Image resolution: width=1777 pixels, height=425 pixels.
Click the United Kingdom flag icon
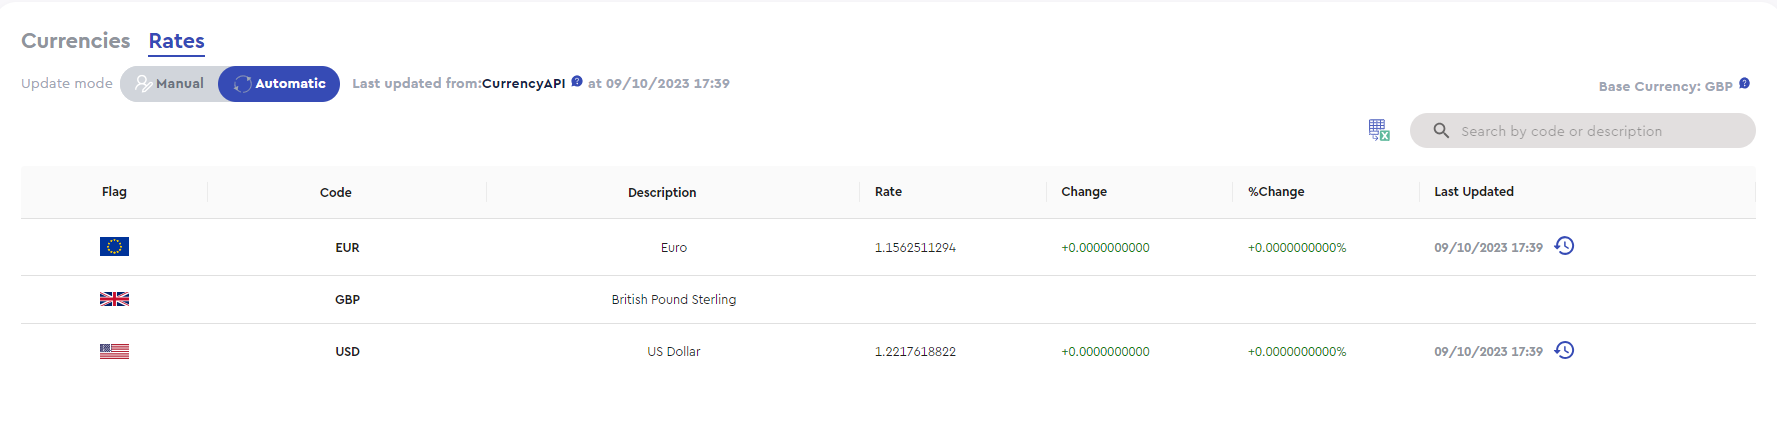click(114, 299)
